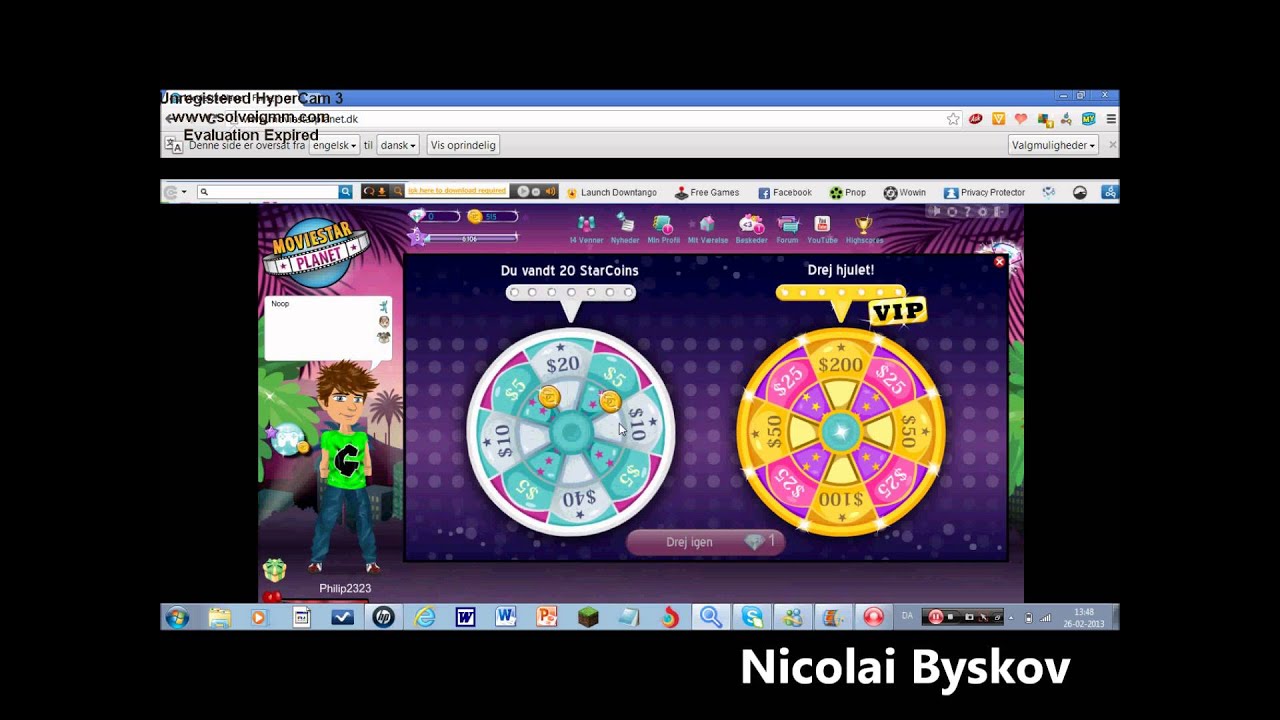Bookmark the page with star icon
1280x720 pixels.
953,119
